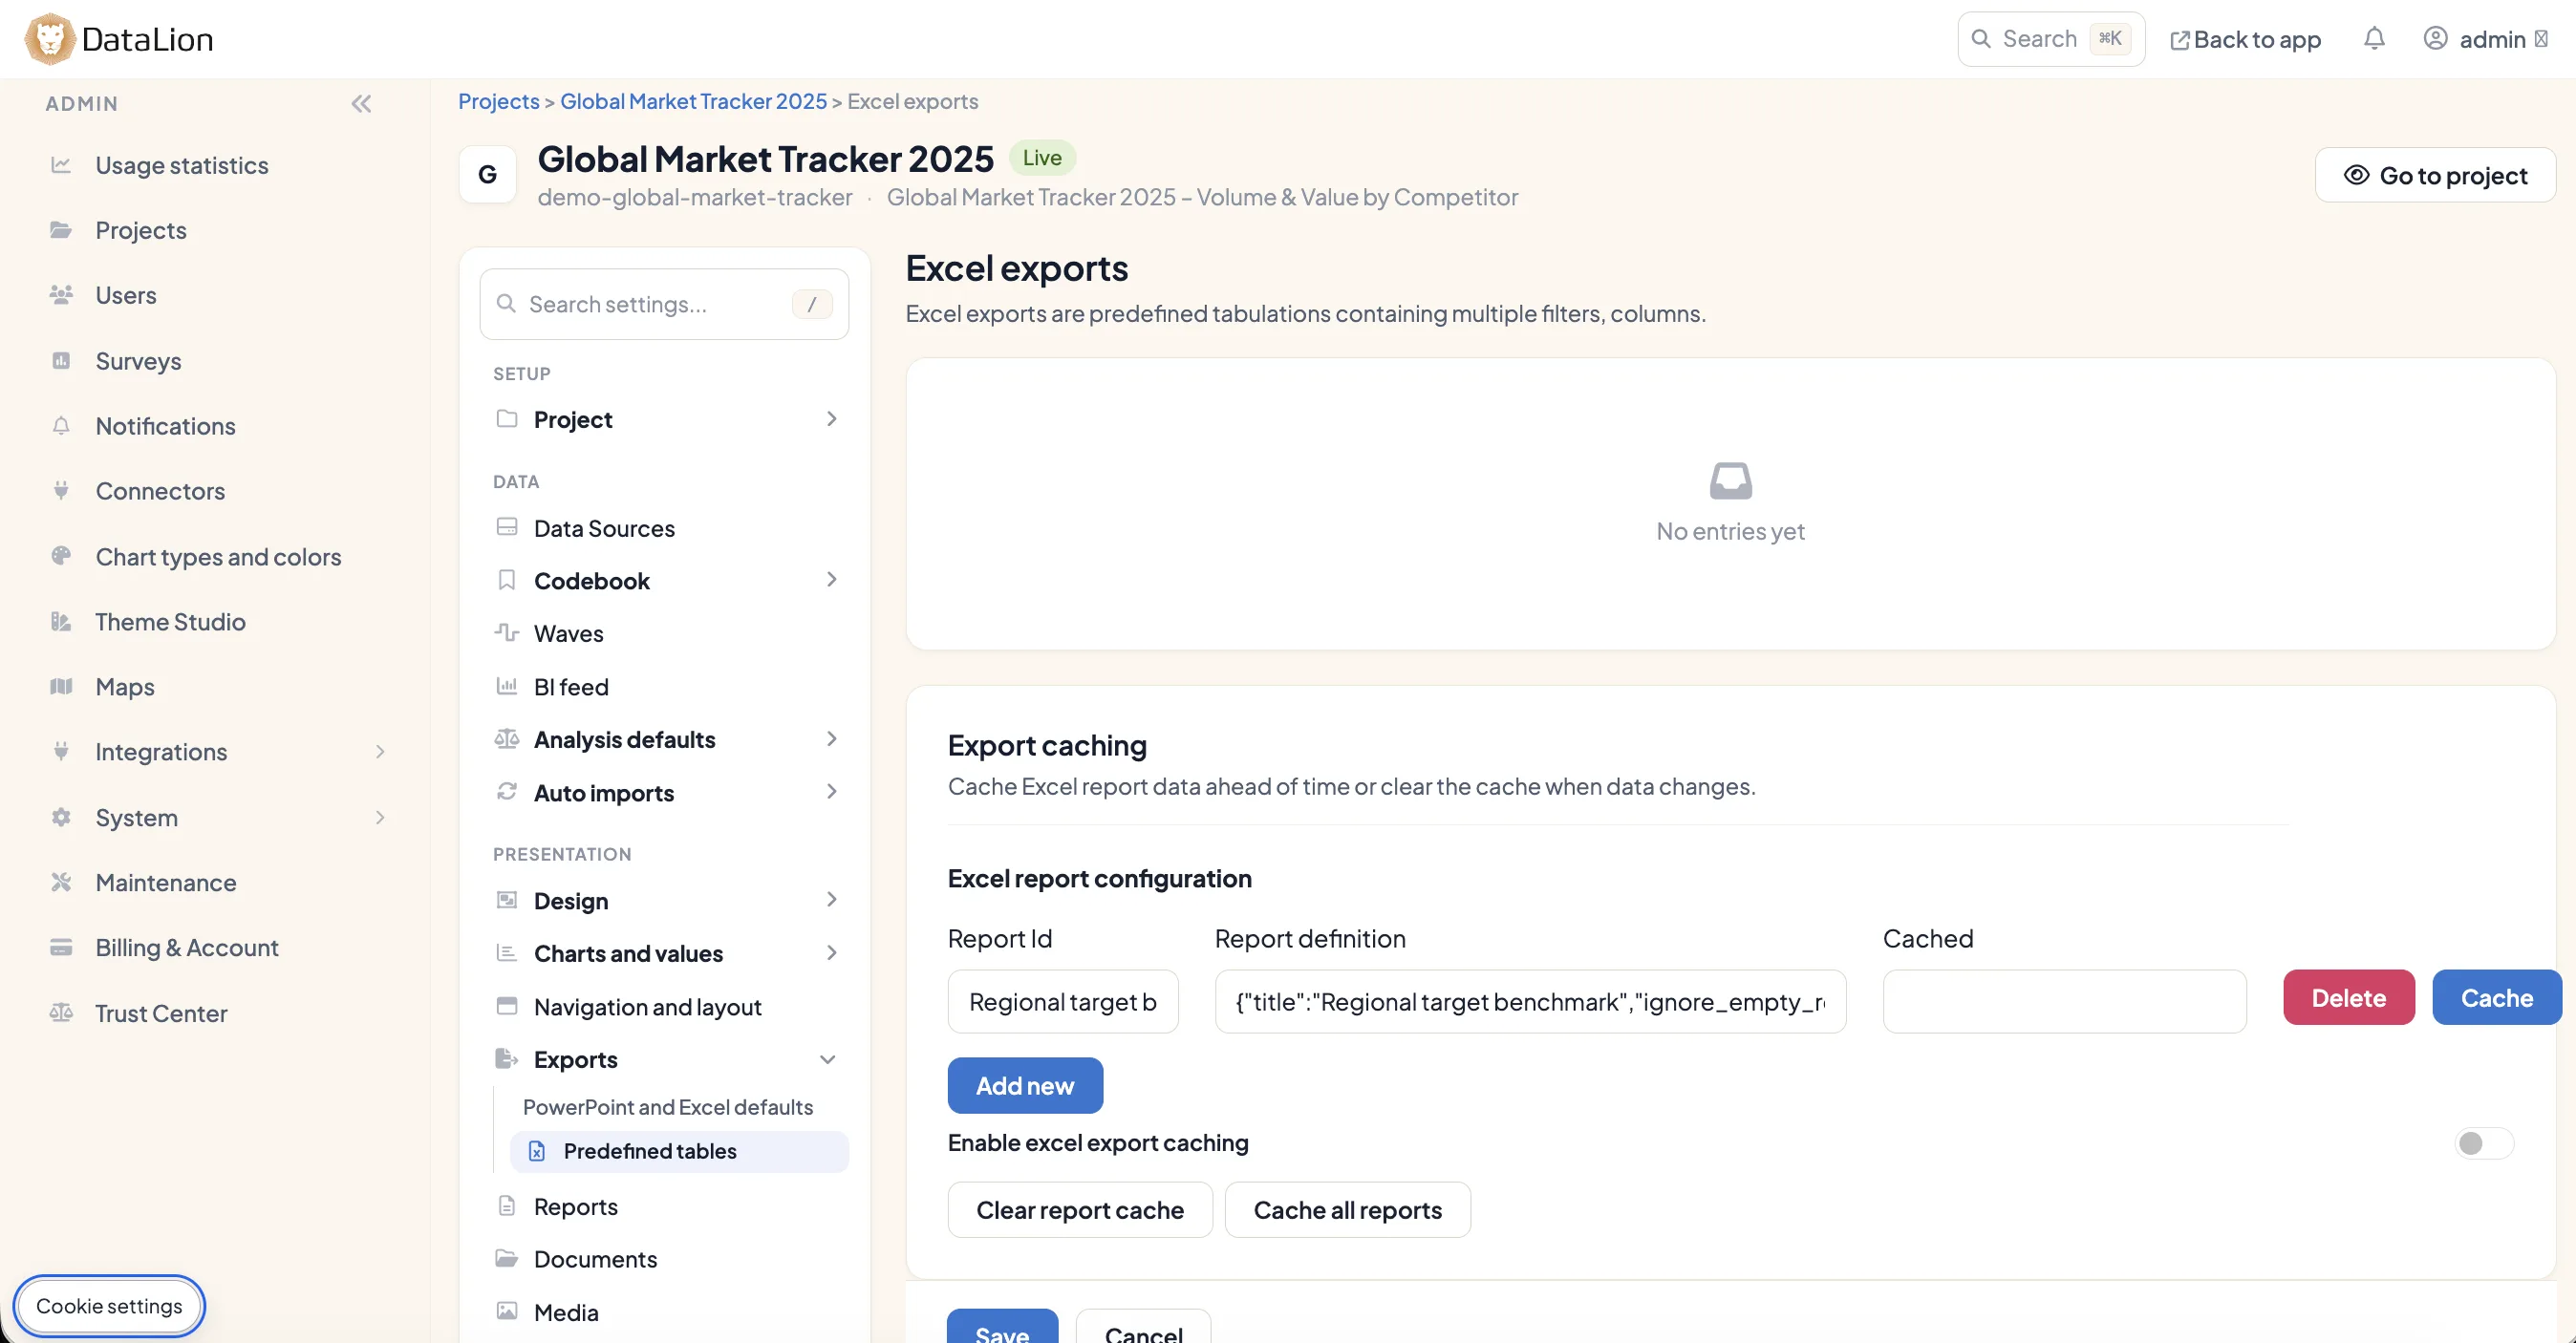Click the Navigation and layout icon

[x=507, y=1006]
